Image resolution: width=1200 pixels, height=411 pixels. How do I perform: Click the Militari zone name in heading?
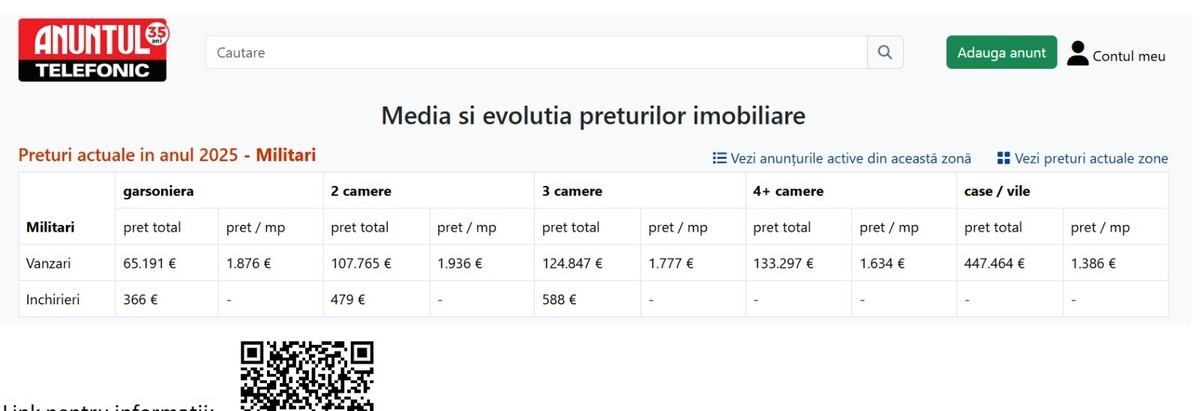[286, 155]
